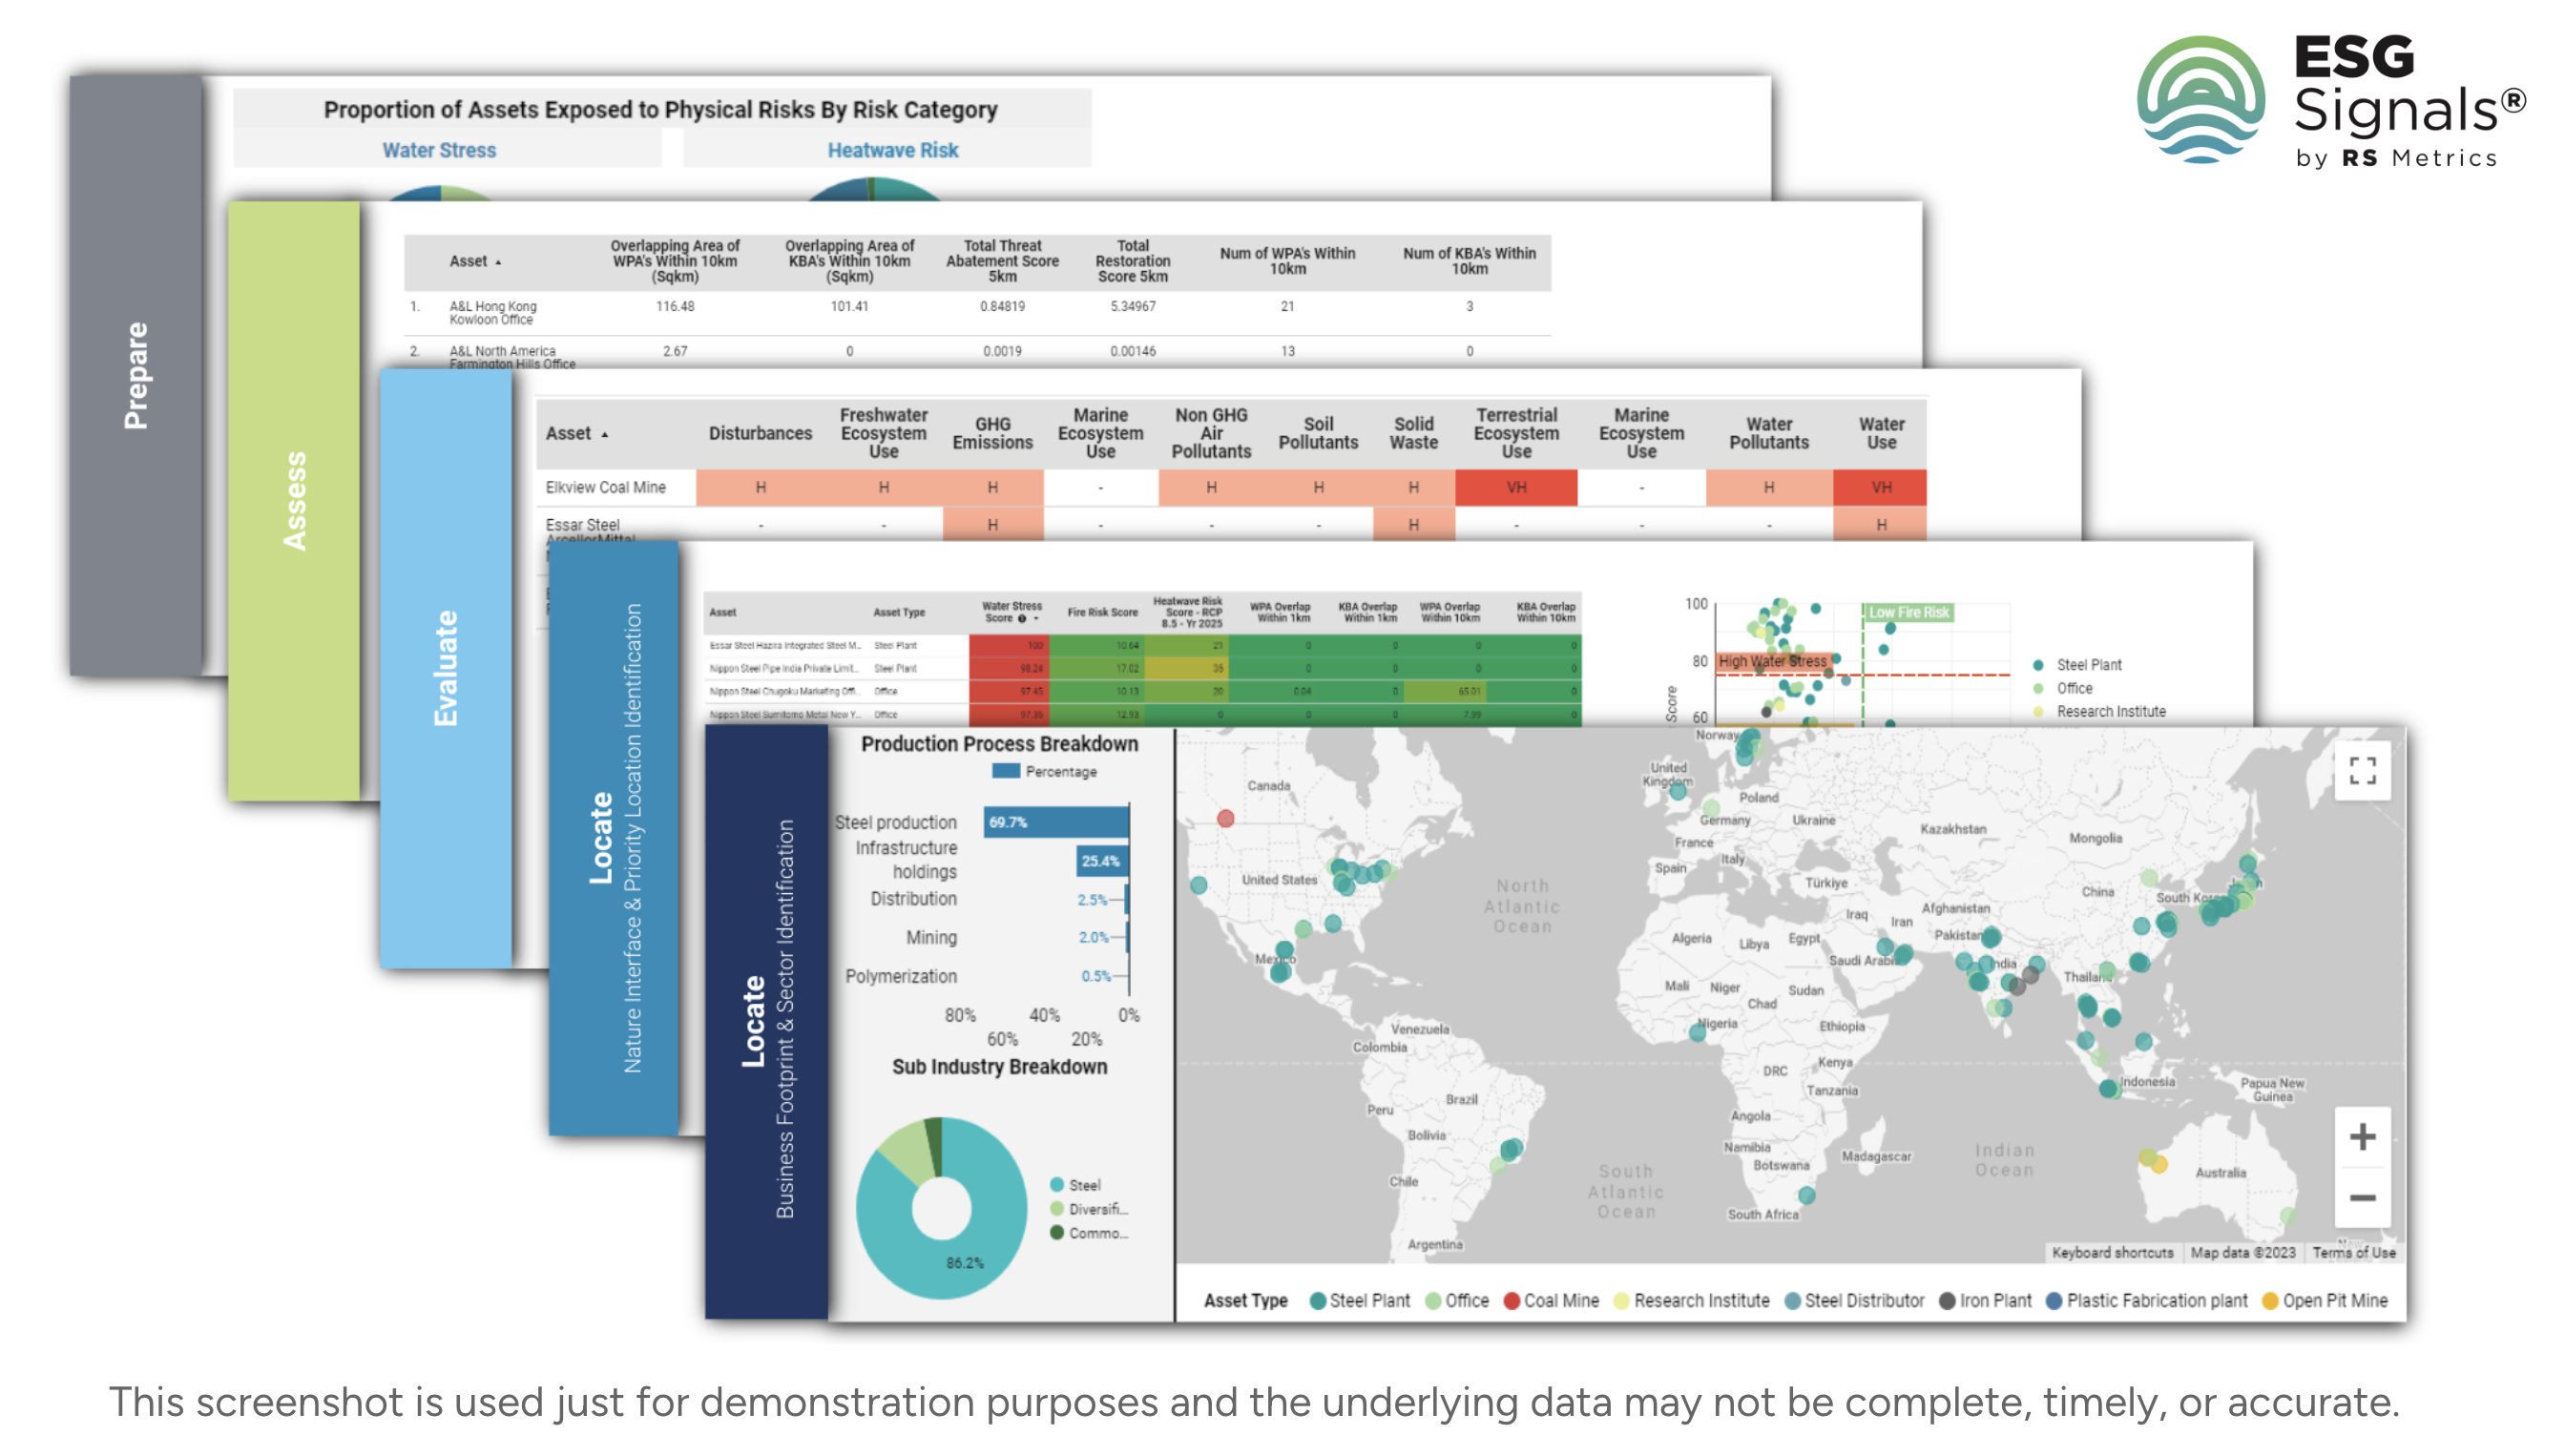Select the Water Stress tab
The image size is (2565, 1456).
click(439, 150)
